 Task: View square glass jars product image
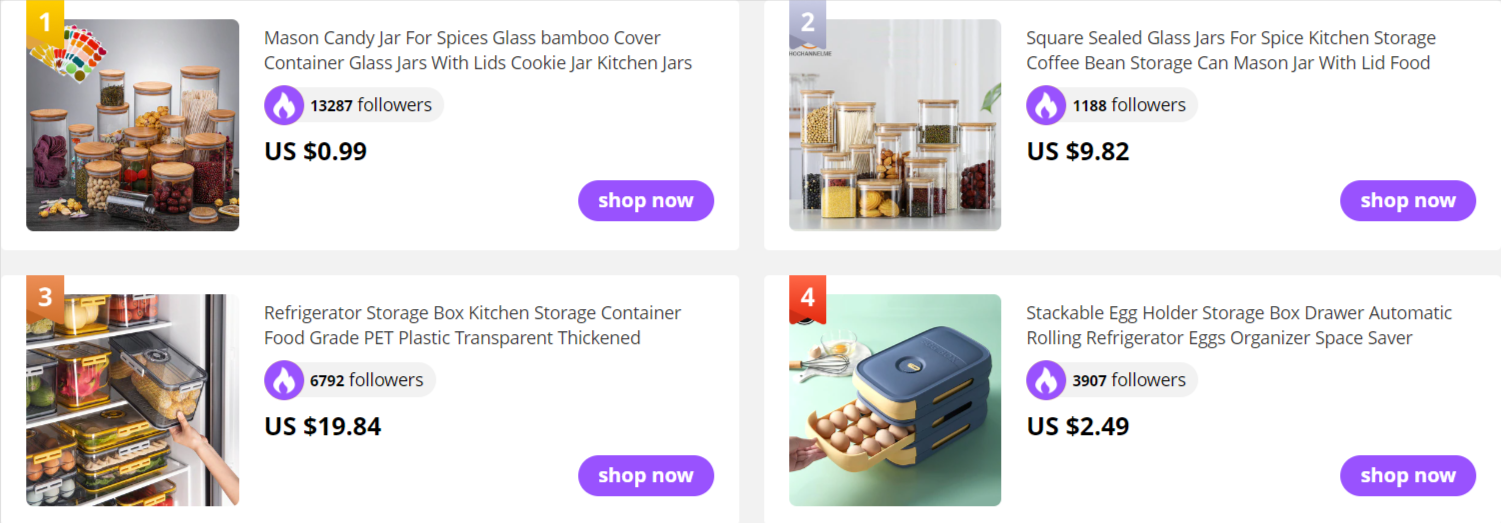[x=895, y=125]
